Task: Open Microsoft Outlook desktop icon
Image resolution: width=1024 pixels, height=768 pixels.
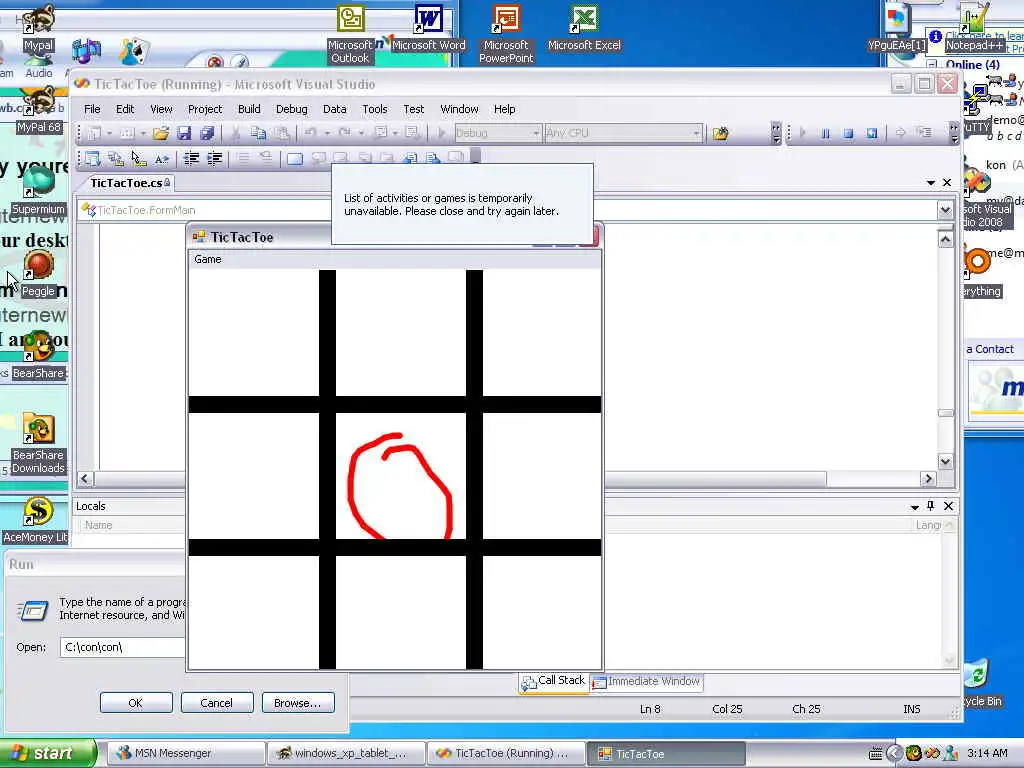Action: coord(350,34)
